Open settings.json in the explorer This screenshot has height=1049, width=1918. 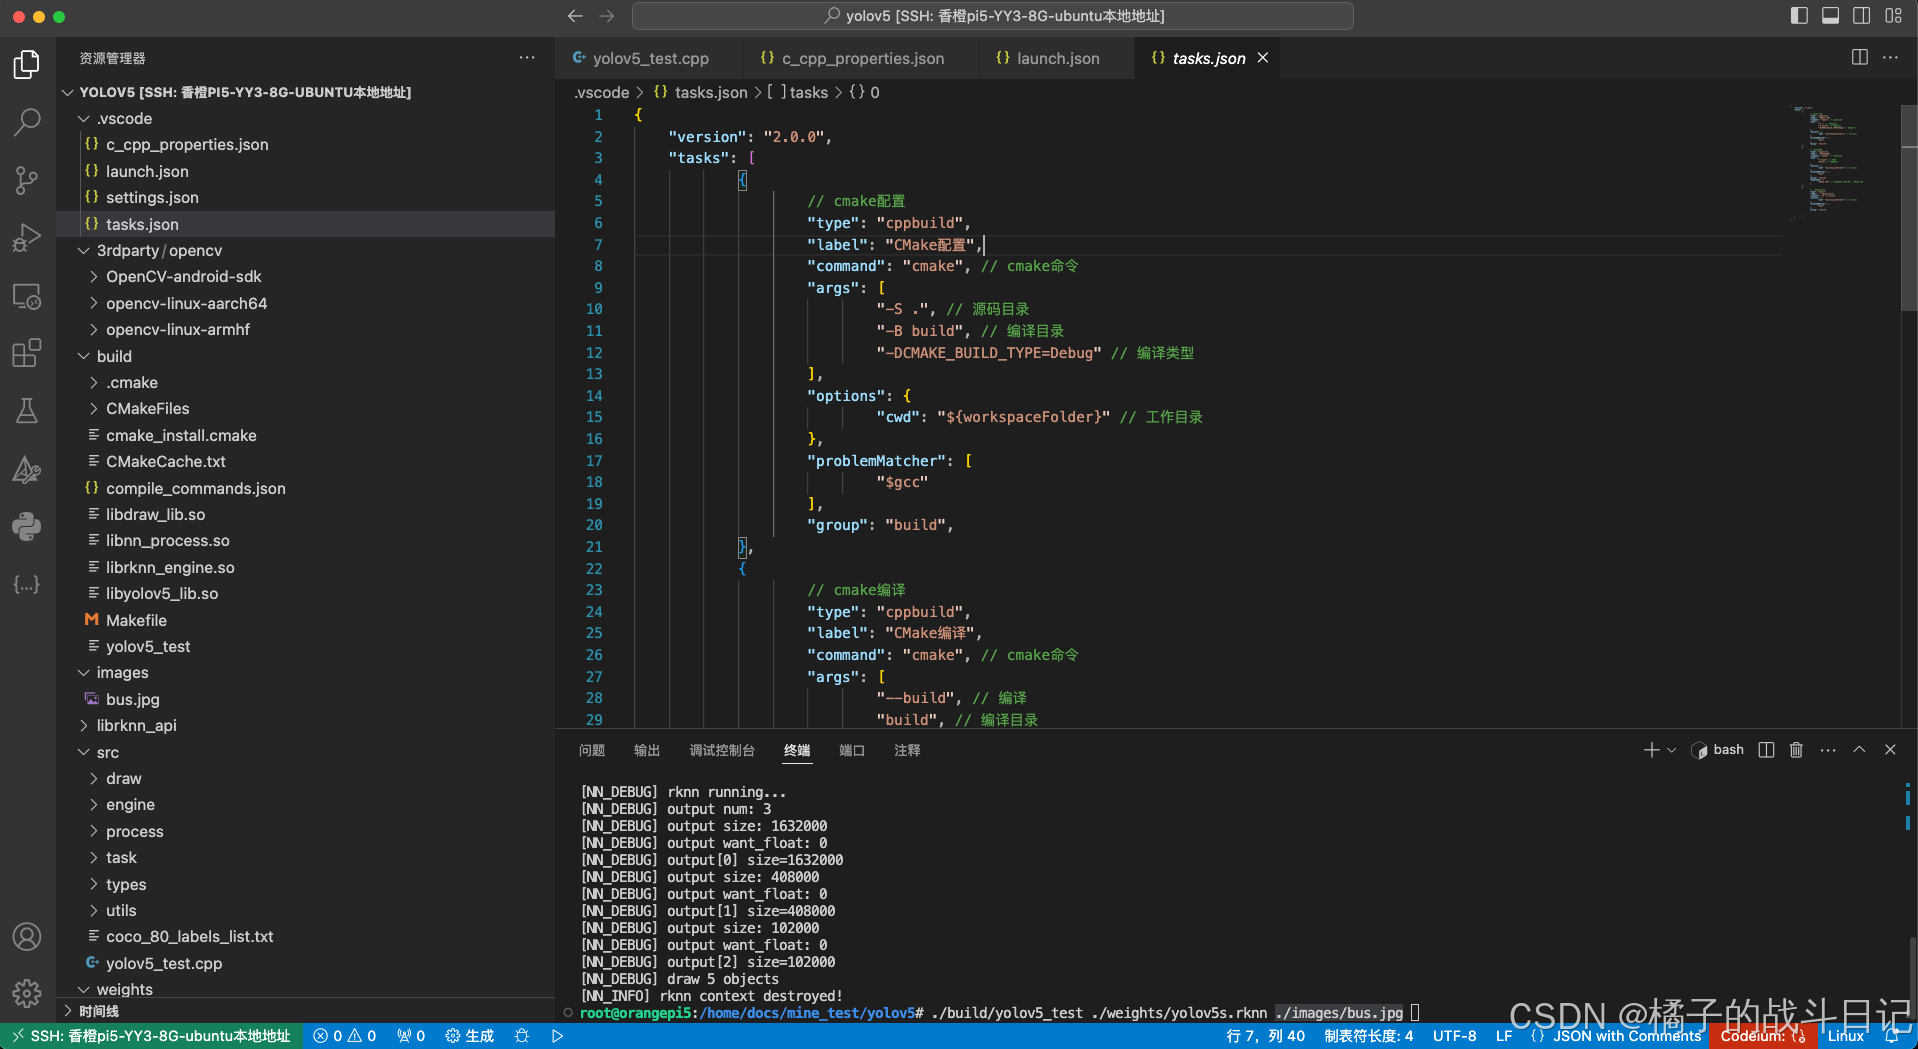tap(305, 198)
